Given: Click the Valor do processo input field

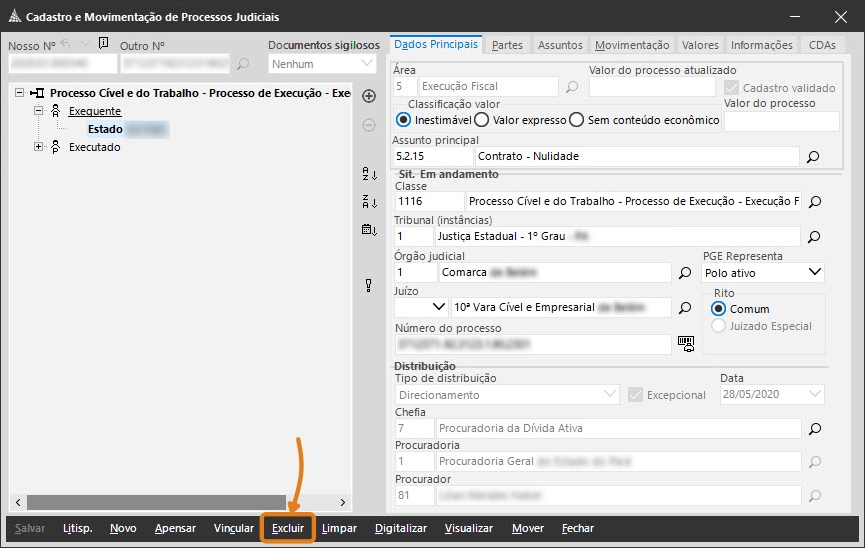Looking at the screenshot, I should pos(781,121).
